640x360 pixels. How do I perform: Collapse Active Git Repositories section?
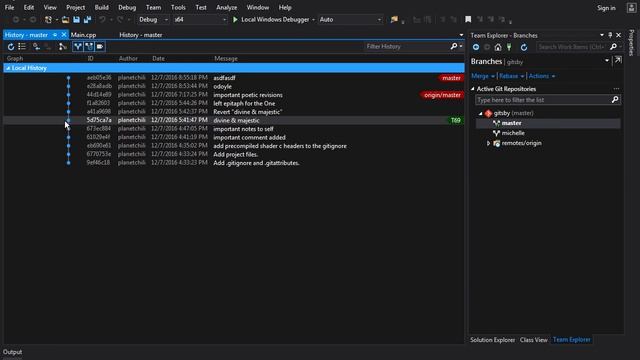473,89
